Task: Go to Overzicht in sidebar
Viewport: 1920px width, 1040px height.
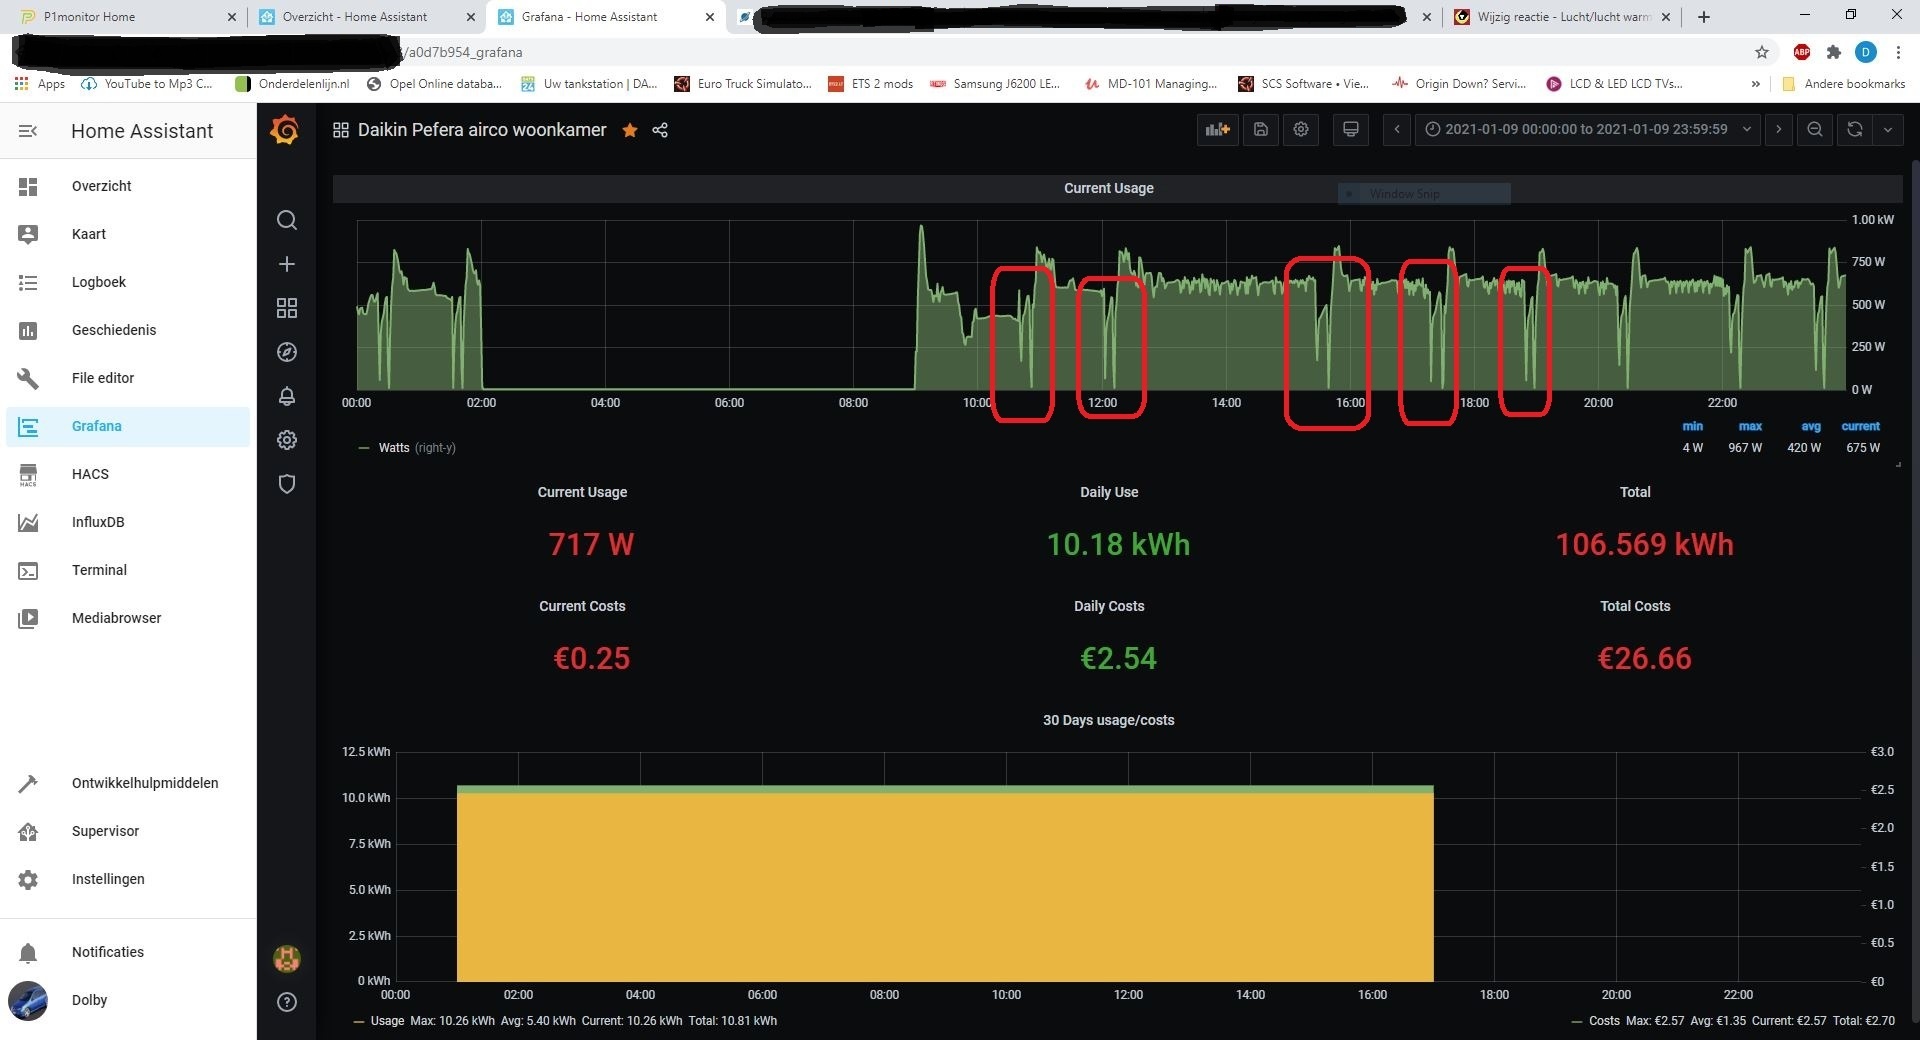Action: point(128,186)
